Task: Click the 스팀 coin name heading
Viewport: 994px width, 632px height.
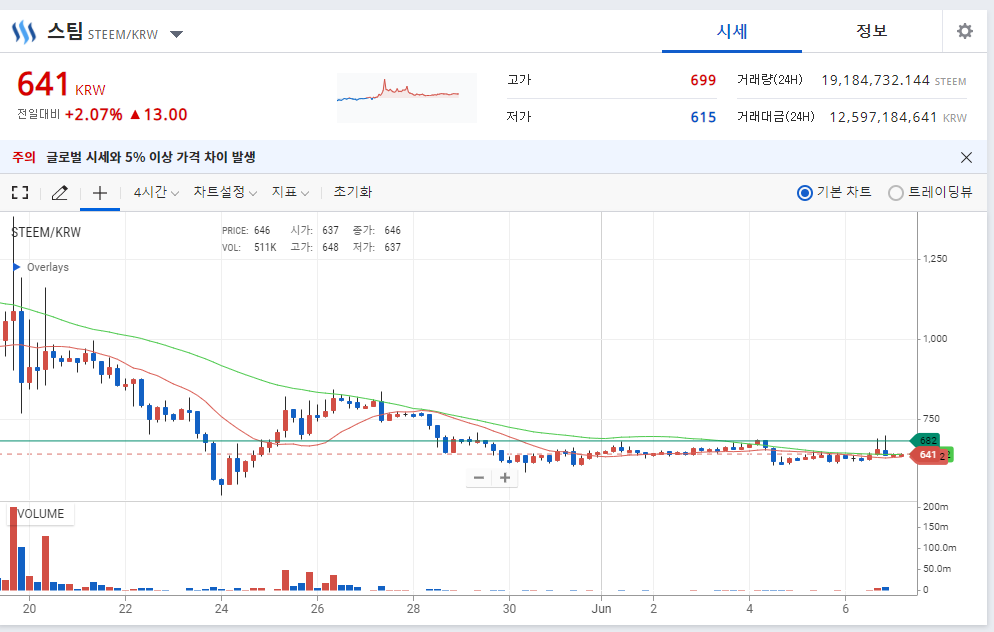Action: point(65,31)
